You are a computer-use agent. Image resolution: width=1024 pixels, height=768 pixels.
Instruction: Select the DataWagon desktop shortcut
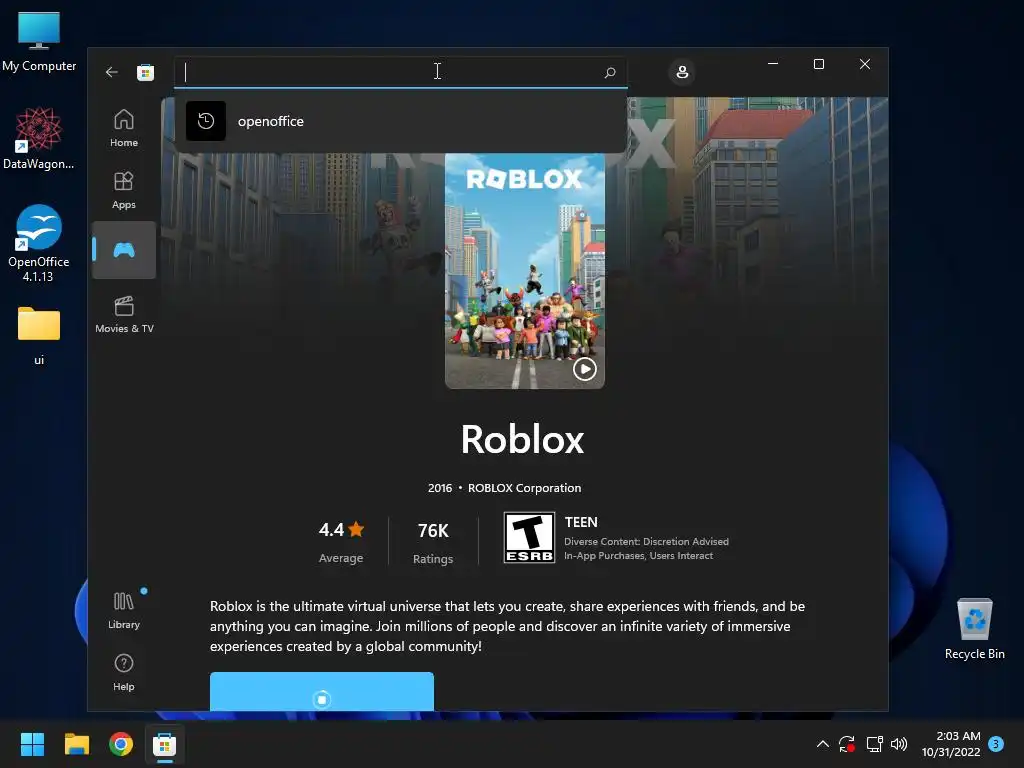coord(39,138)
